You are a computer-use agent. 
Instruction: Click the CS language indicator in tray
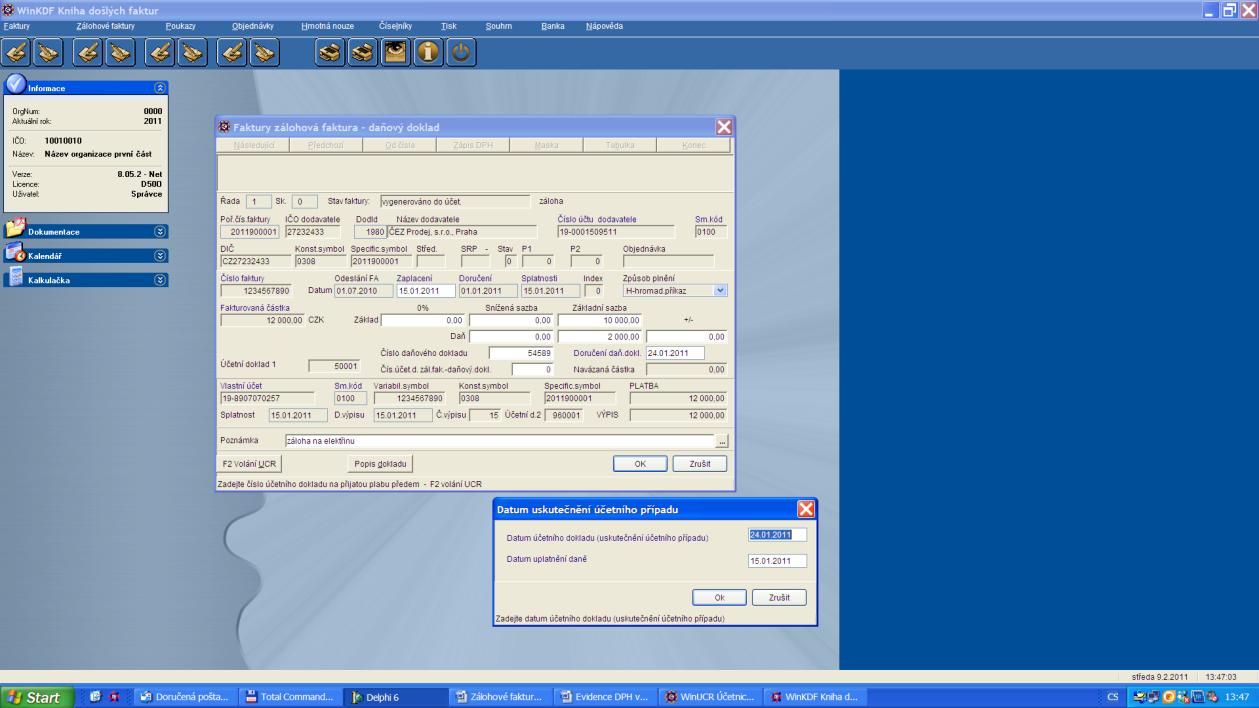(1111, 697)
